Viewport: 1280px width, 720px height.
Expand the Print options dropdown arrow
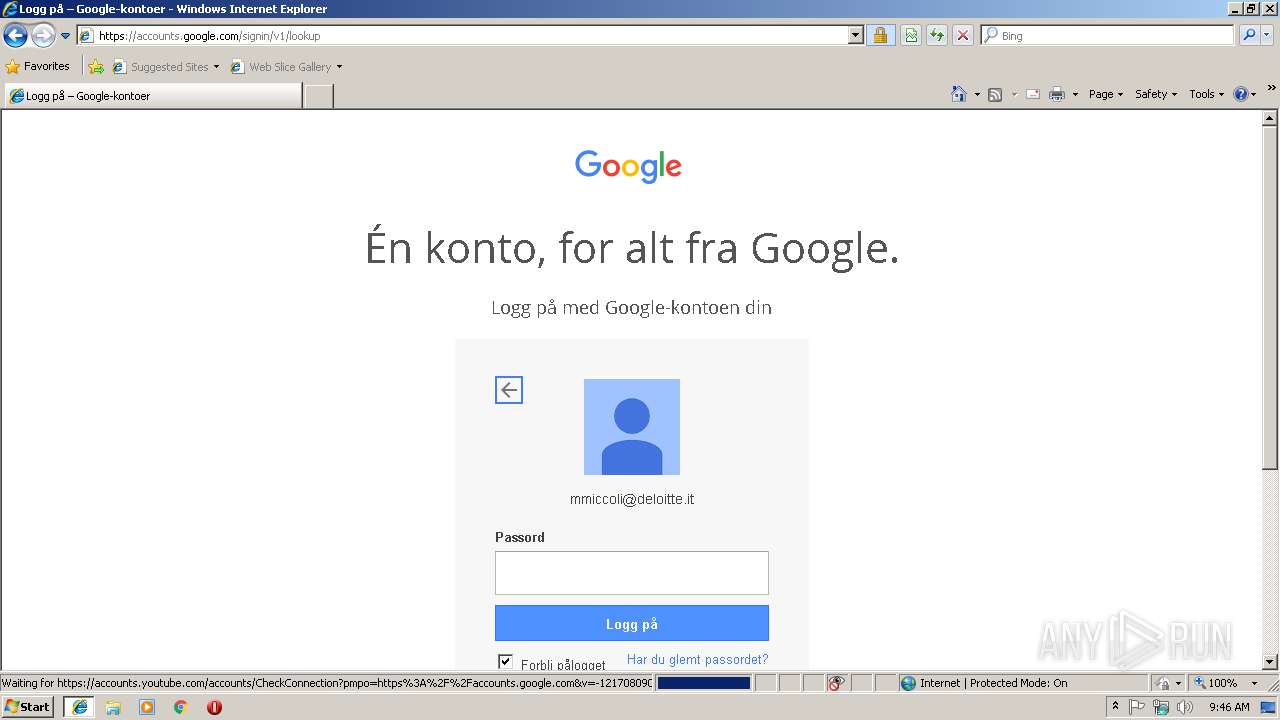(x=1075, y=94)
